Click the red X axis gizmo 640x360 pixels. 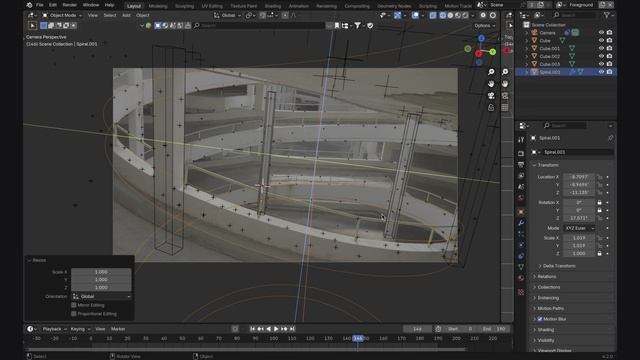(479, 53)
